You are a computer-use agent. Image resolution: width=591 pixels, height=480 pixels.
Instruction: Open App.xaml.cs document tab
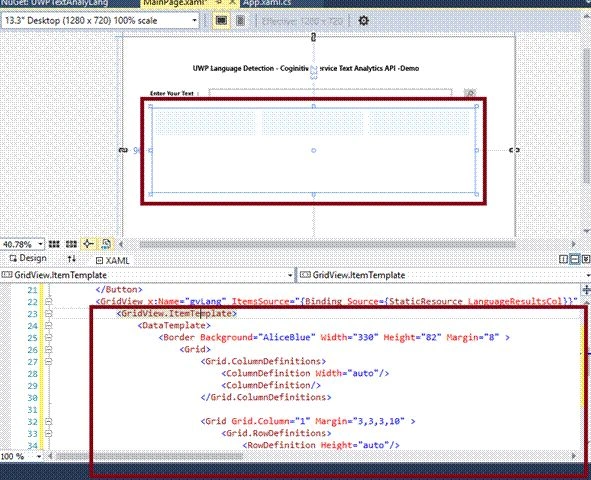(x=267, y=3)
